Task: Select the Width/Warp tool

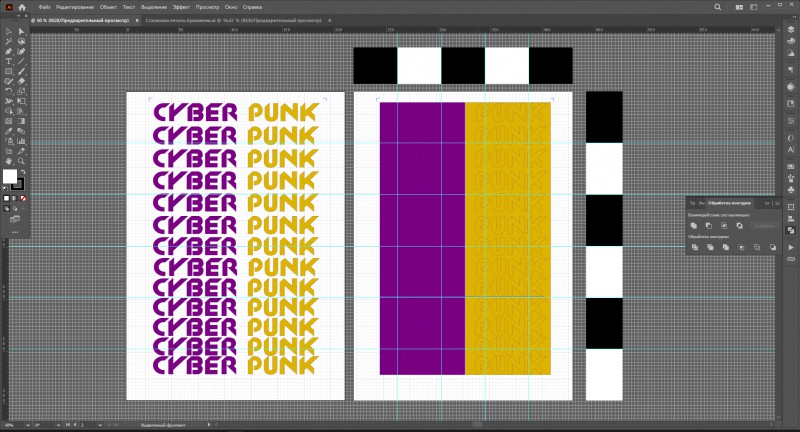Action: pyautogui.click(x=9, y=101)
